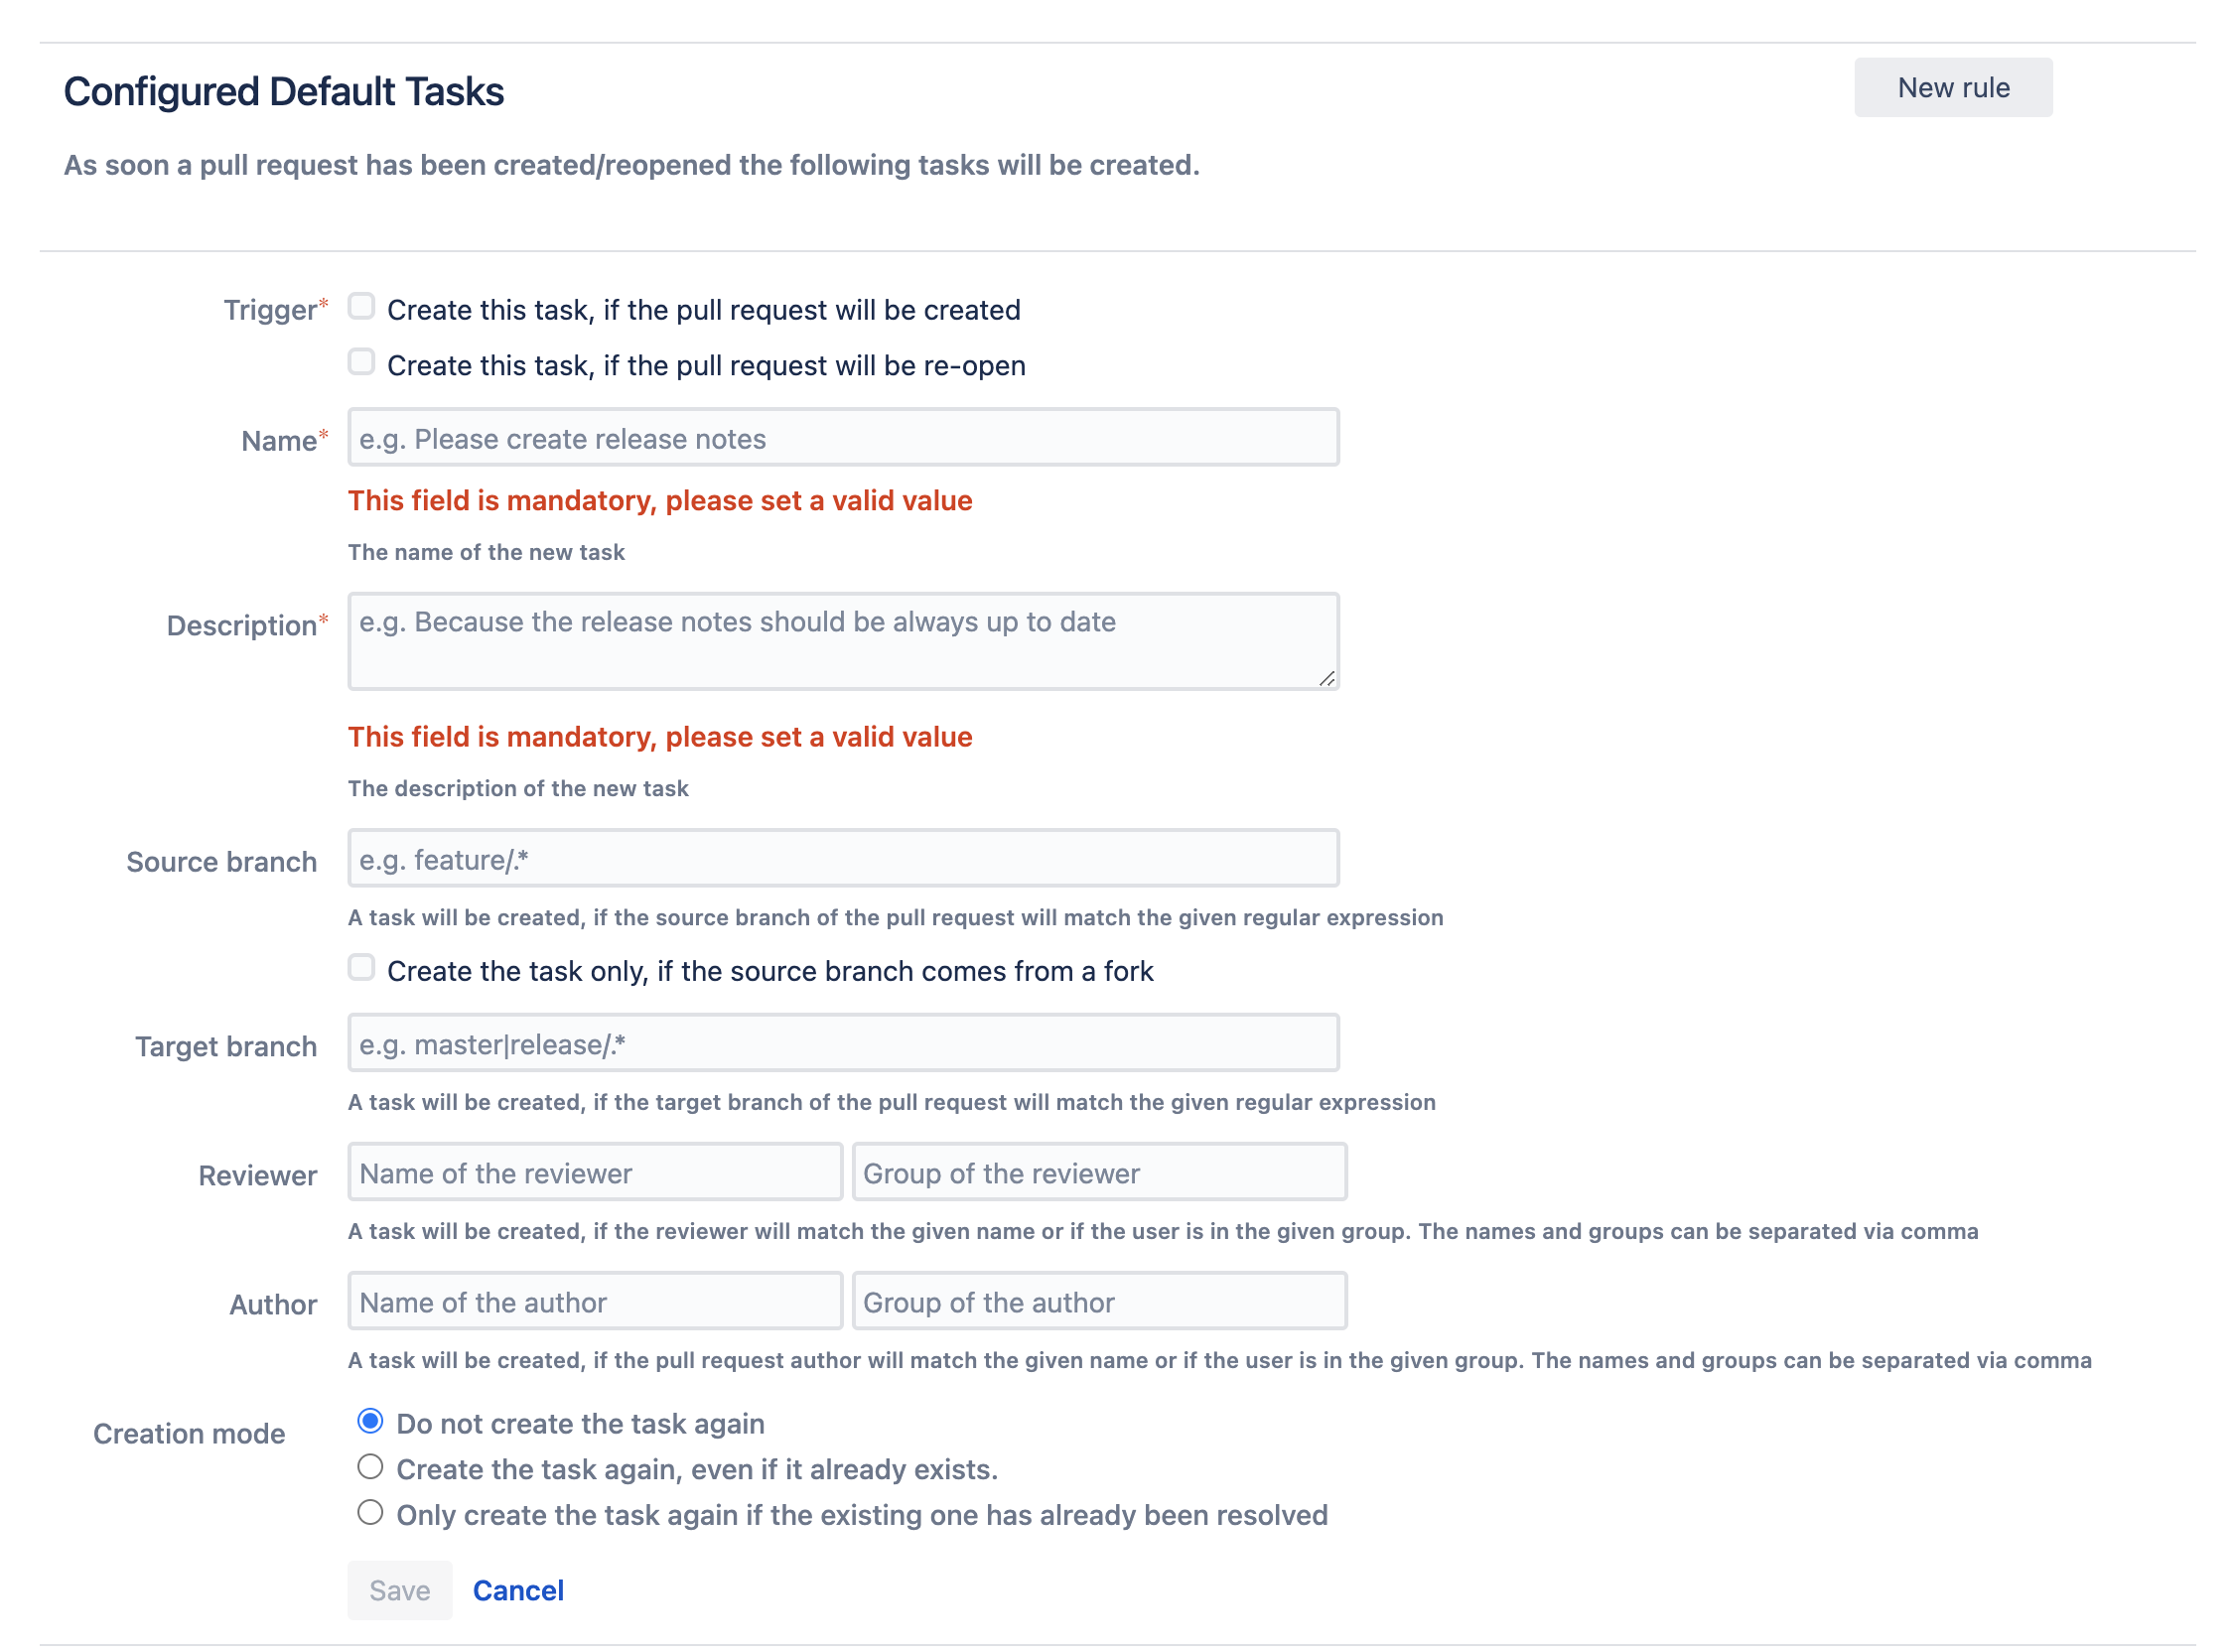Click the Name field mandatory error message
Screen dimensions: 2232x1652
point(659,500)
